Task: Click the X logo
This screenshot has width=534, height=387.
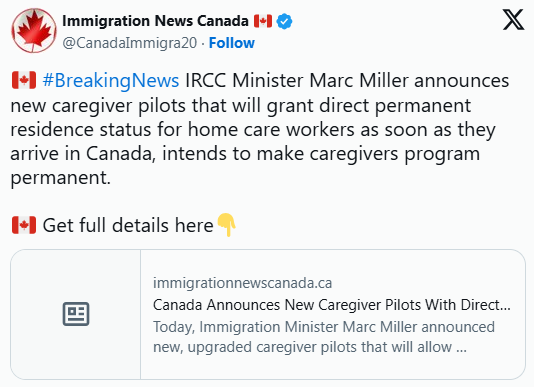Action: pyautogui.click(x=513, y=20)
